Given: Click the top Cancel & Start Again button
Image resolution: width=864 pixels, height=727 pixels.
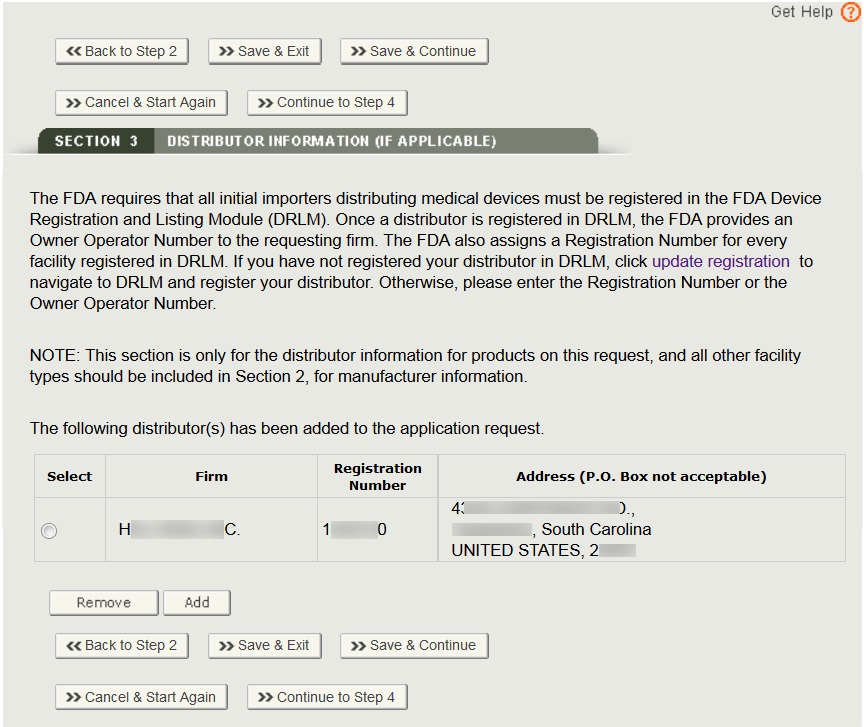Looking at the screenshot, I should click(141, 102).
